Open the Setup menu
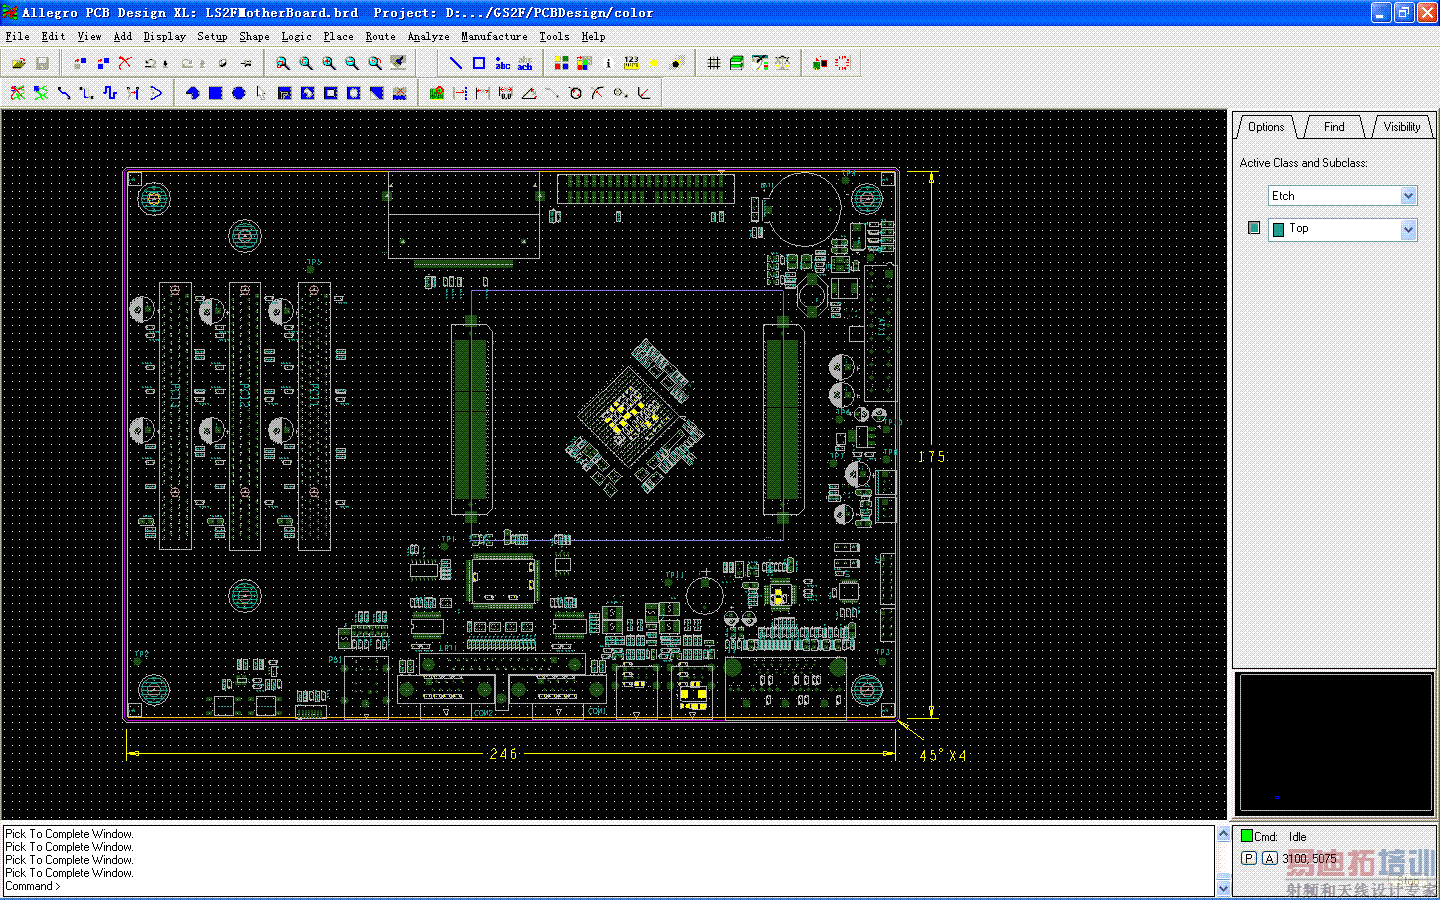The height and width of the screenshot is (900, 1440). [x=212, y=36]
